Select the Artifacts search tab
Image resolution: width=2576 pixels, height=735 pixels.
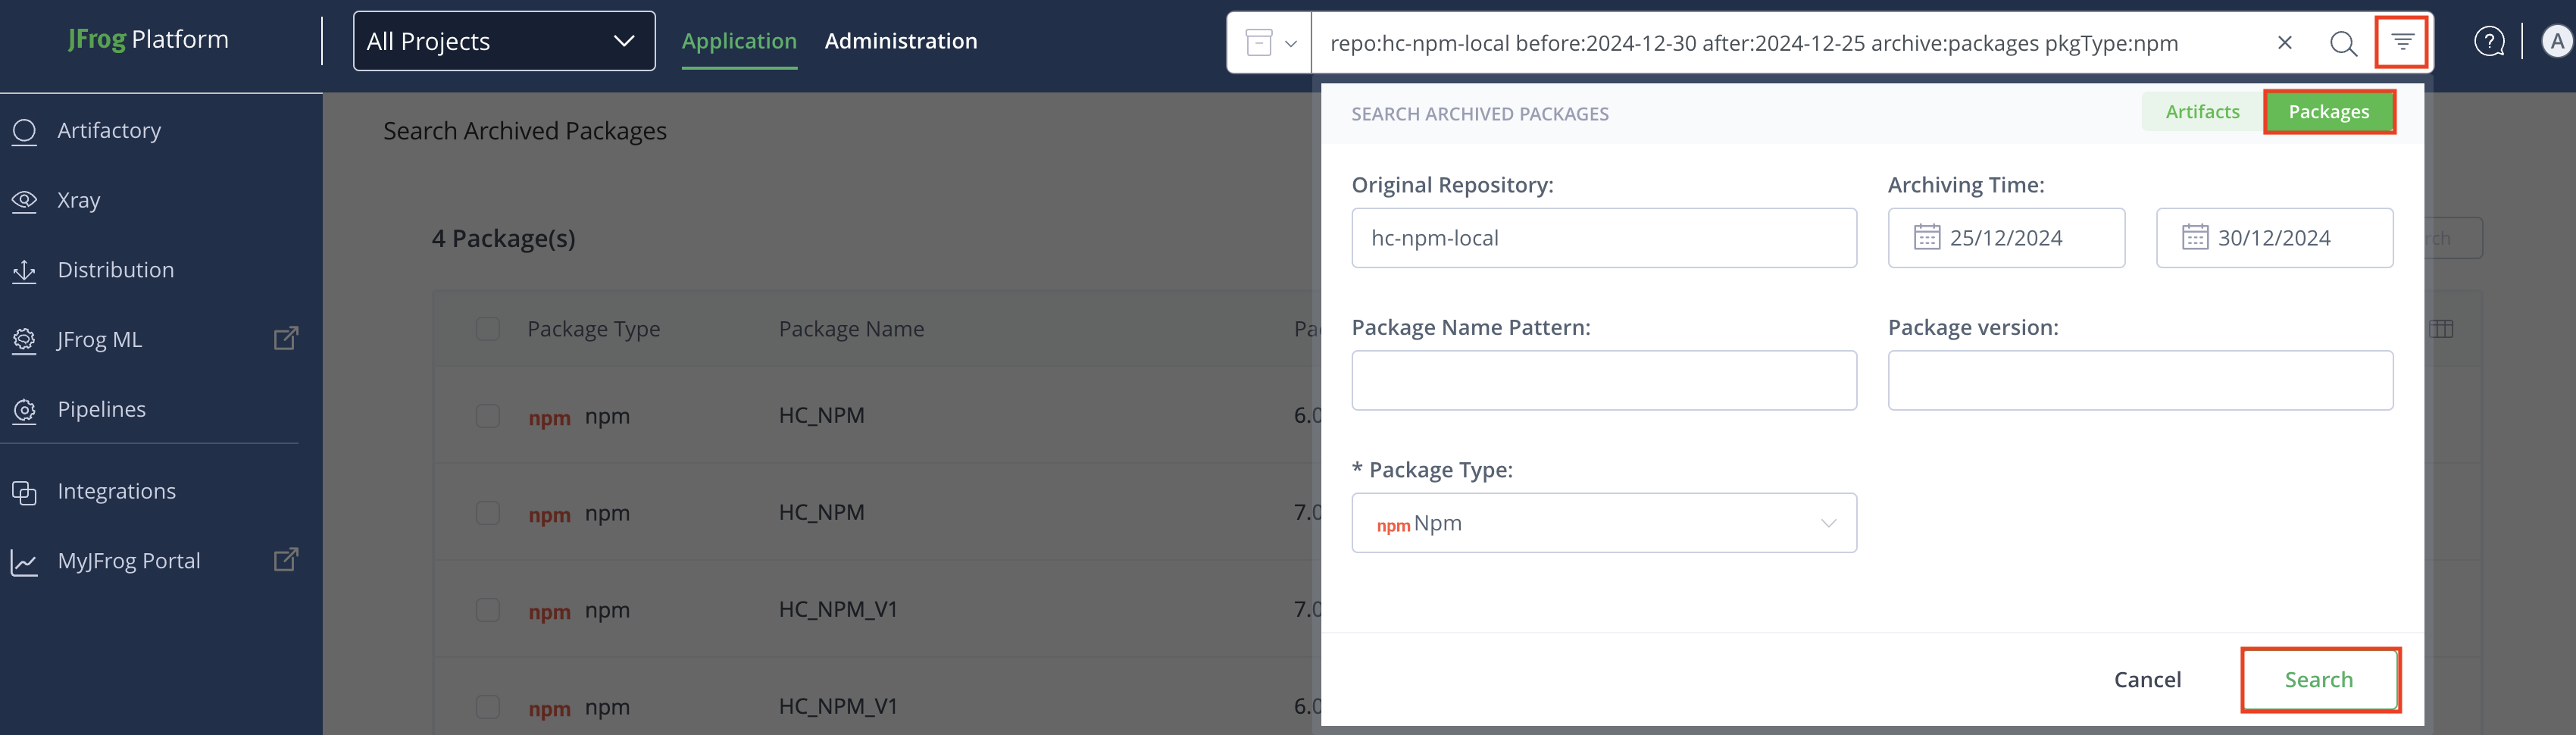click(2202, 112)
